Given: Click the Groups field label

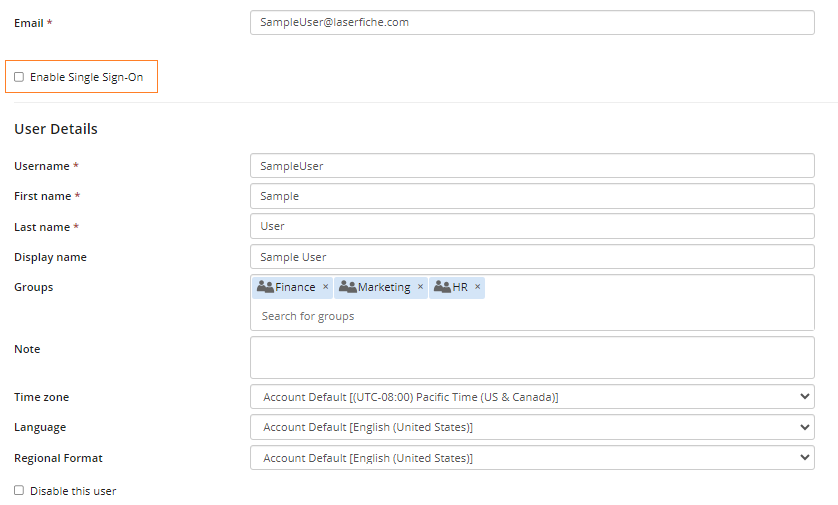Looking at the screenshot, I should (34, 287).
